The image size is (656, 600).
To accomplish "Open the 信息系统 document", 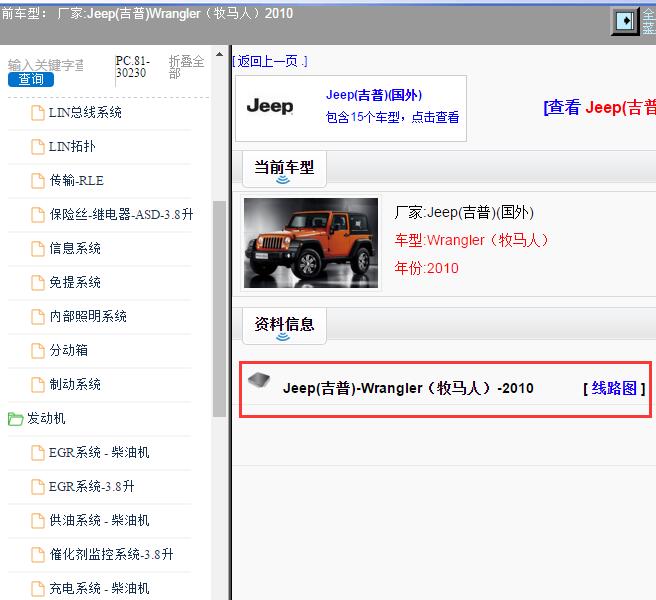I will [x=75, y=248].
